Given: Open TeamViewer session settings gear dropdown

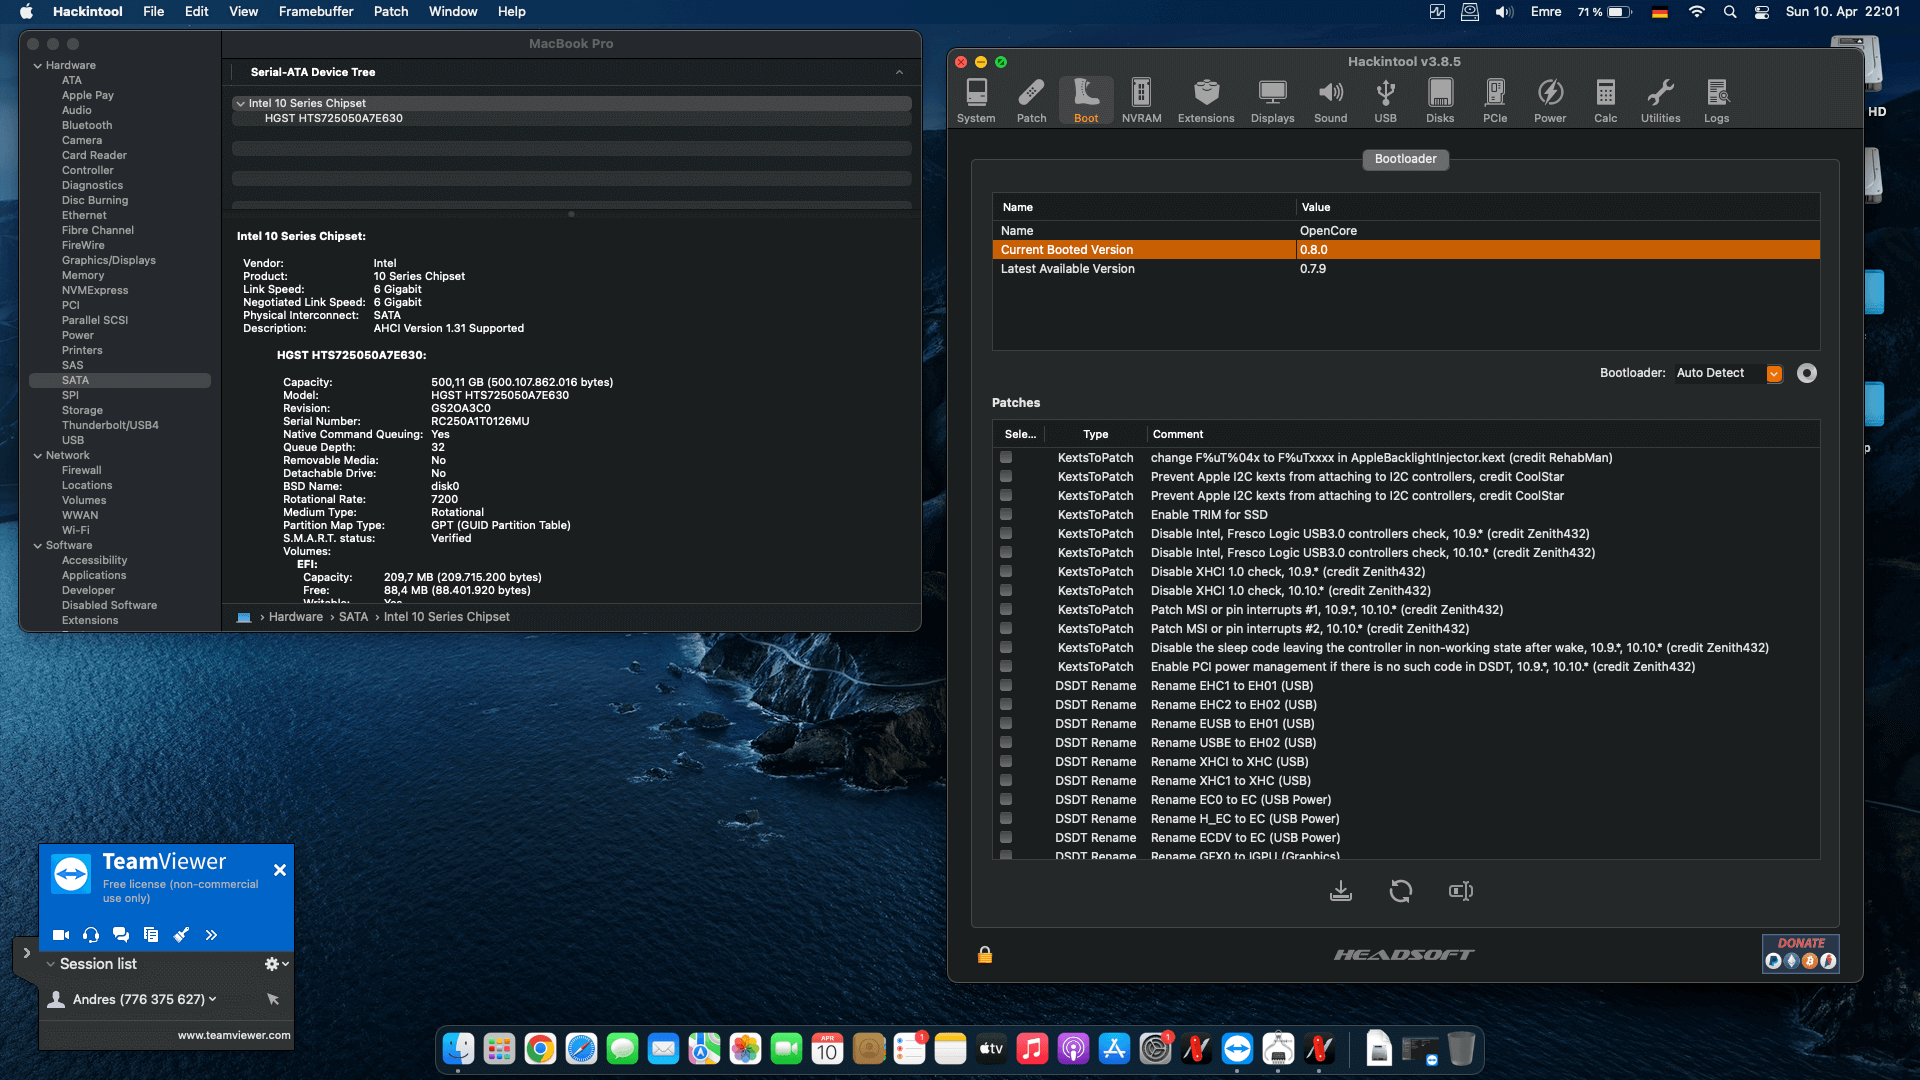Looking at the screenshot, I should 276,964.
